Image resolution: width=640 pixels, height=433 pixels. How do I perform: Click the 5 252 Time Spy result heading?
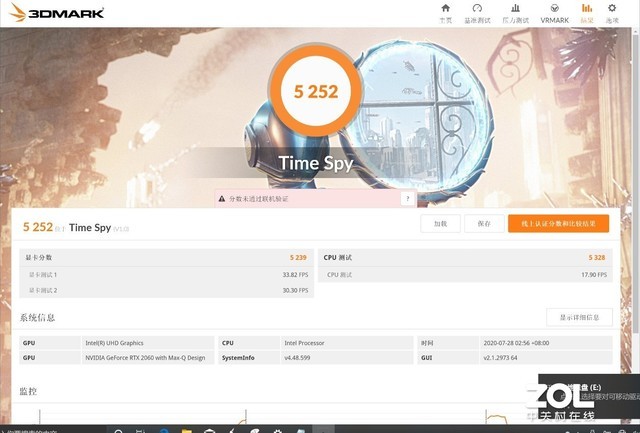click(76, 227)
